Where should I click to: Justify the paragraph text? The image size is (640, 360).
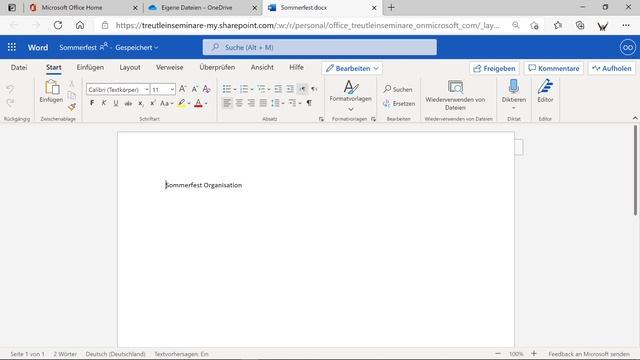[263, 103]
